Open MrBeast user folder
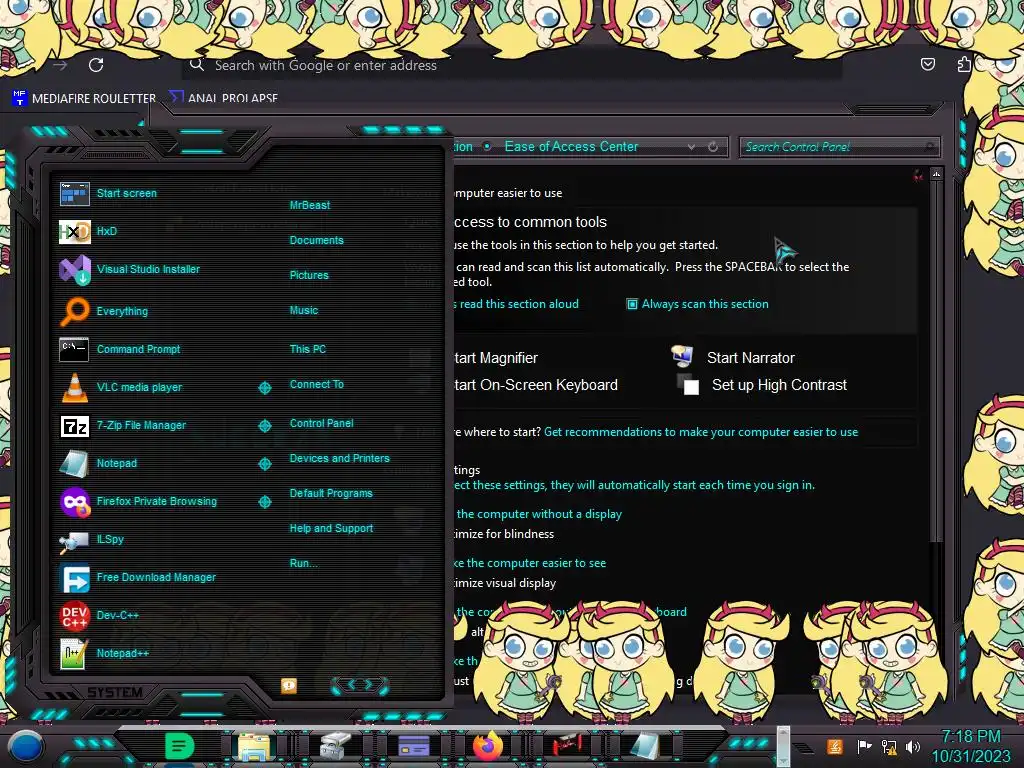 [310, 205]
